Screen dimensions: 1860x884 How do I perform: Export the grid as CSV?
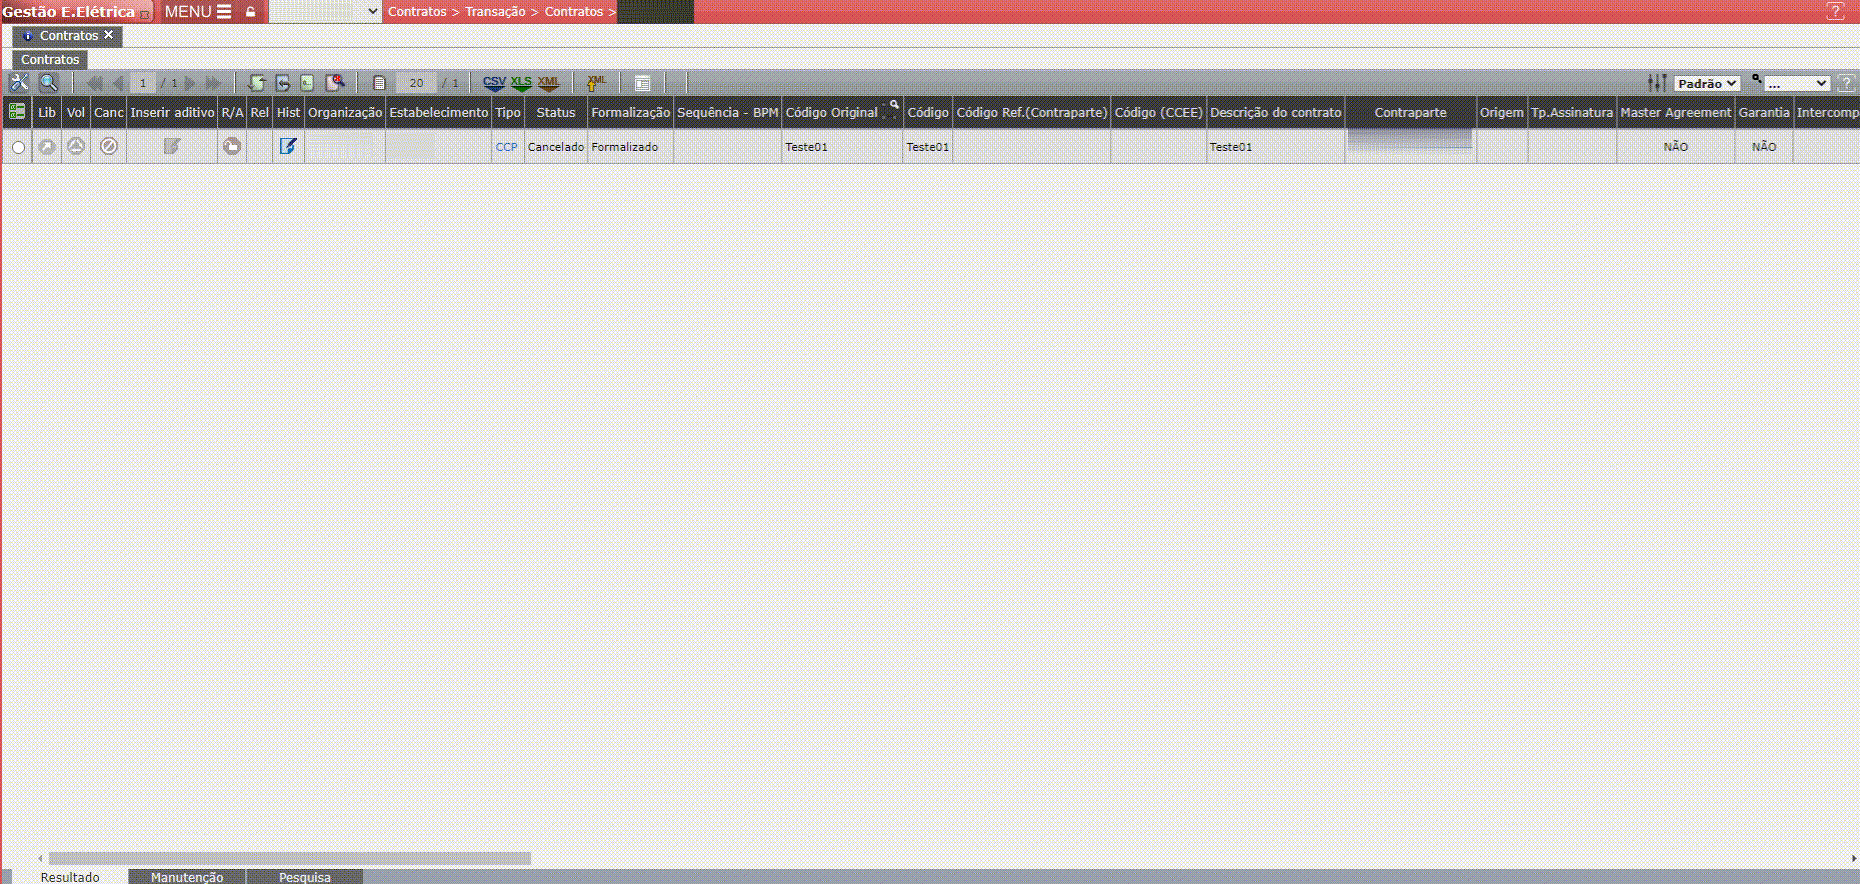point(494,83)
